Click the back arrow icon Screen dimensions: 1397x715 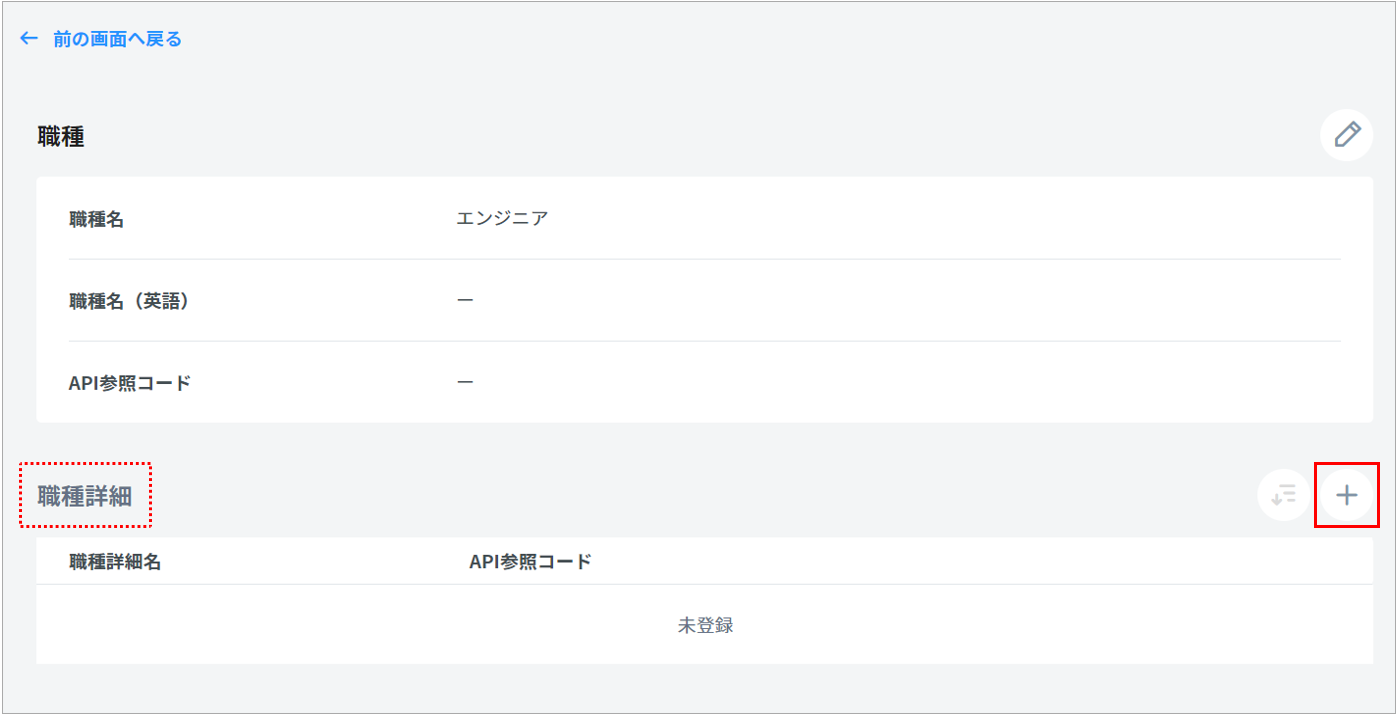[x=29, y=39]
